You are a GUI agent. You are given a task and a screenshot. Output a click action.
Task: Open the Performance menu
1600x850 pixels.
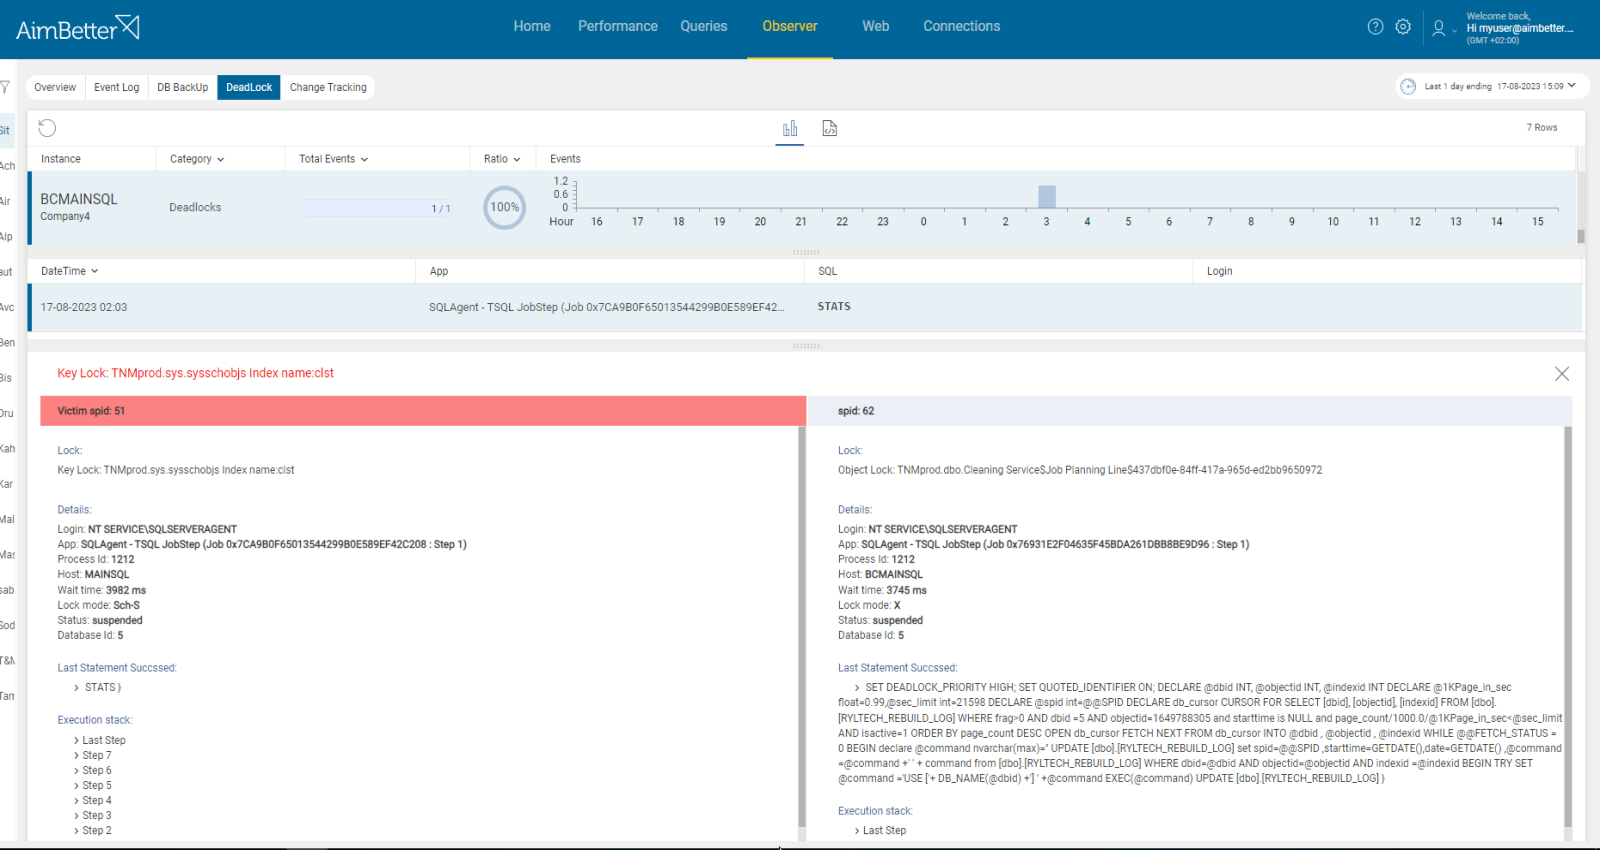coord(618,26)
